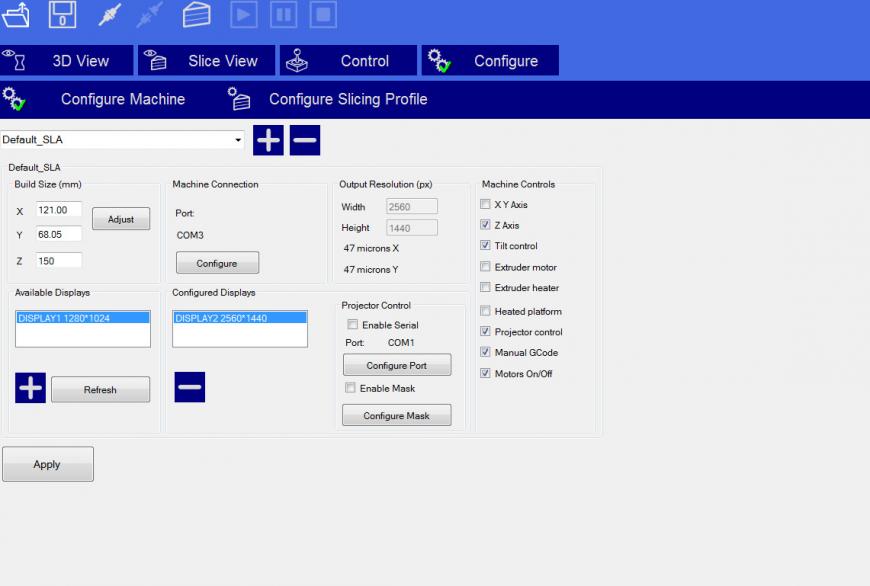Click the Z build size input field
Image resolution: width=870 pixels, height=586 pixels.
click(x=59, y=260)
